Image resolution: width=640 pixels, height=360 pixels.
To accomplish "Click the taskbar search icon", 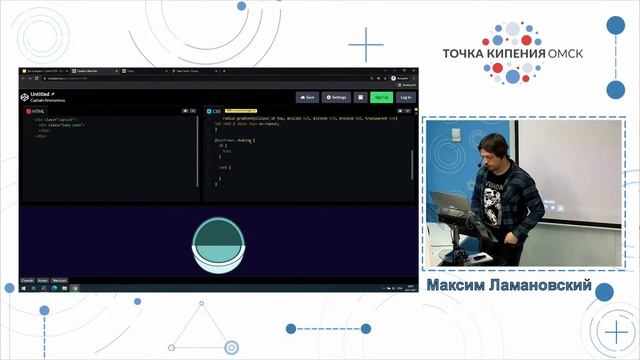I will pyautogui.click(x=34, y=288).
